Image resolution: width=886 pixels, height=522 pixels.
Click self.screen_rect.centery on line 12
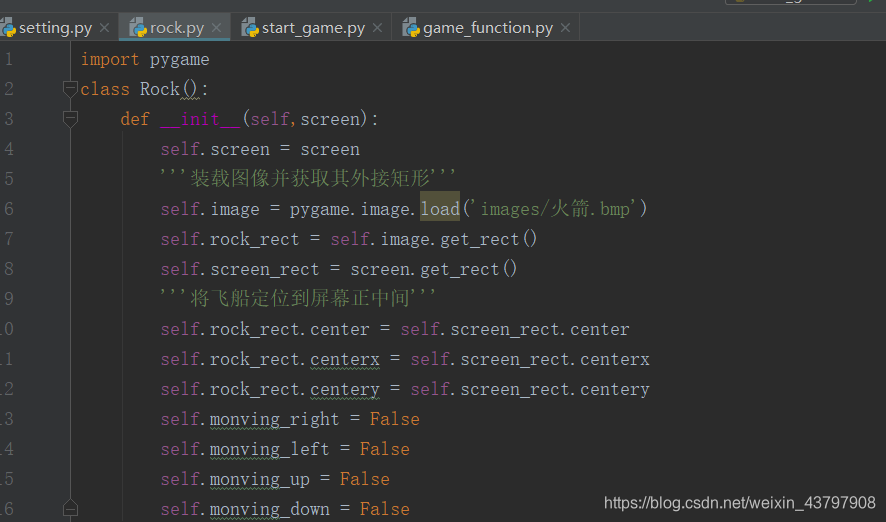(530, 389)
